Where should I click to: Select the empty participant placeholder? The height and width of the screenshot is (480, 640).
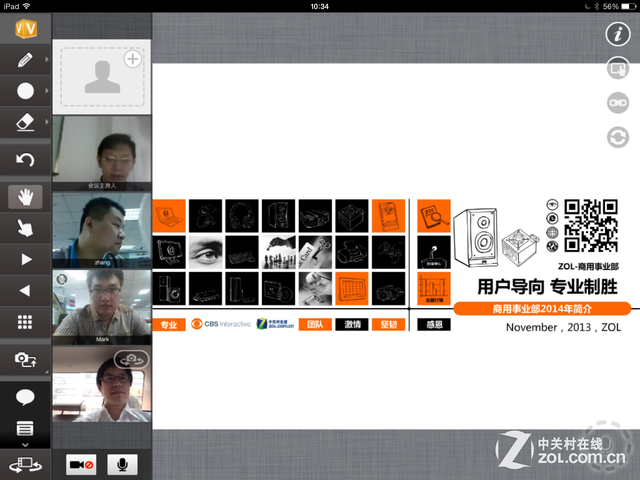(102, 77)
